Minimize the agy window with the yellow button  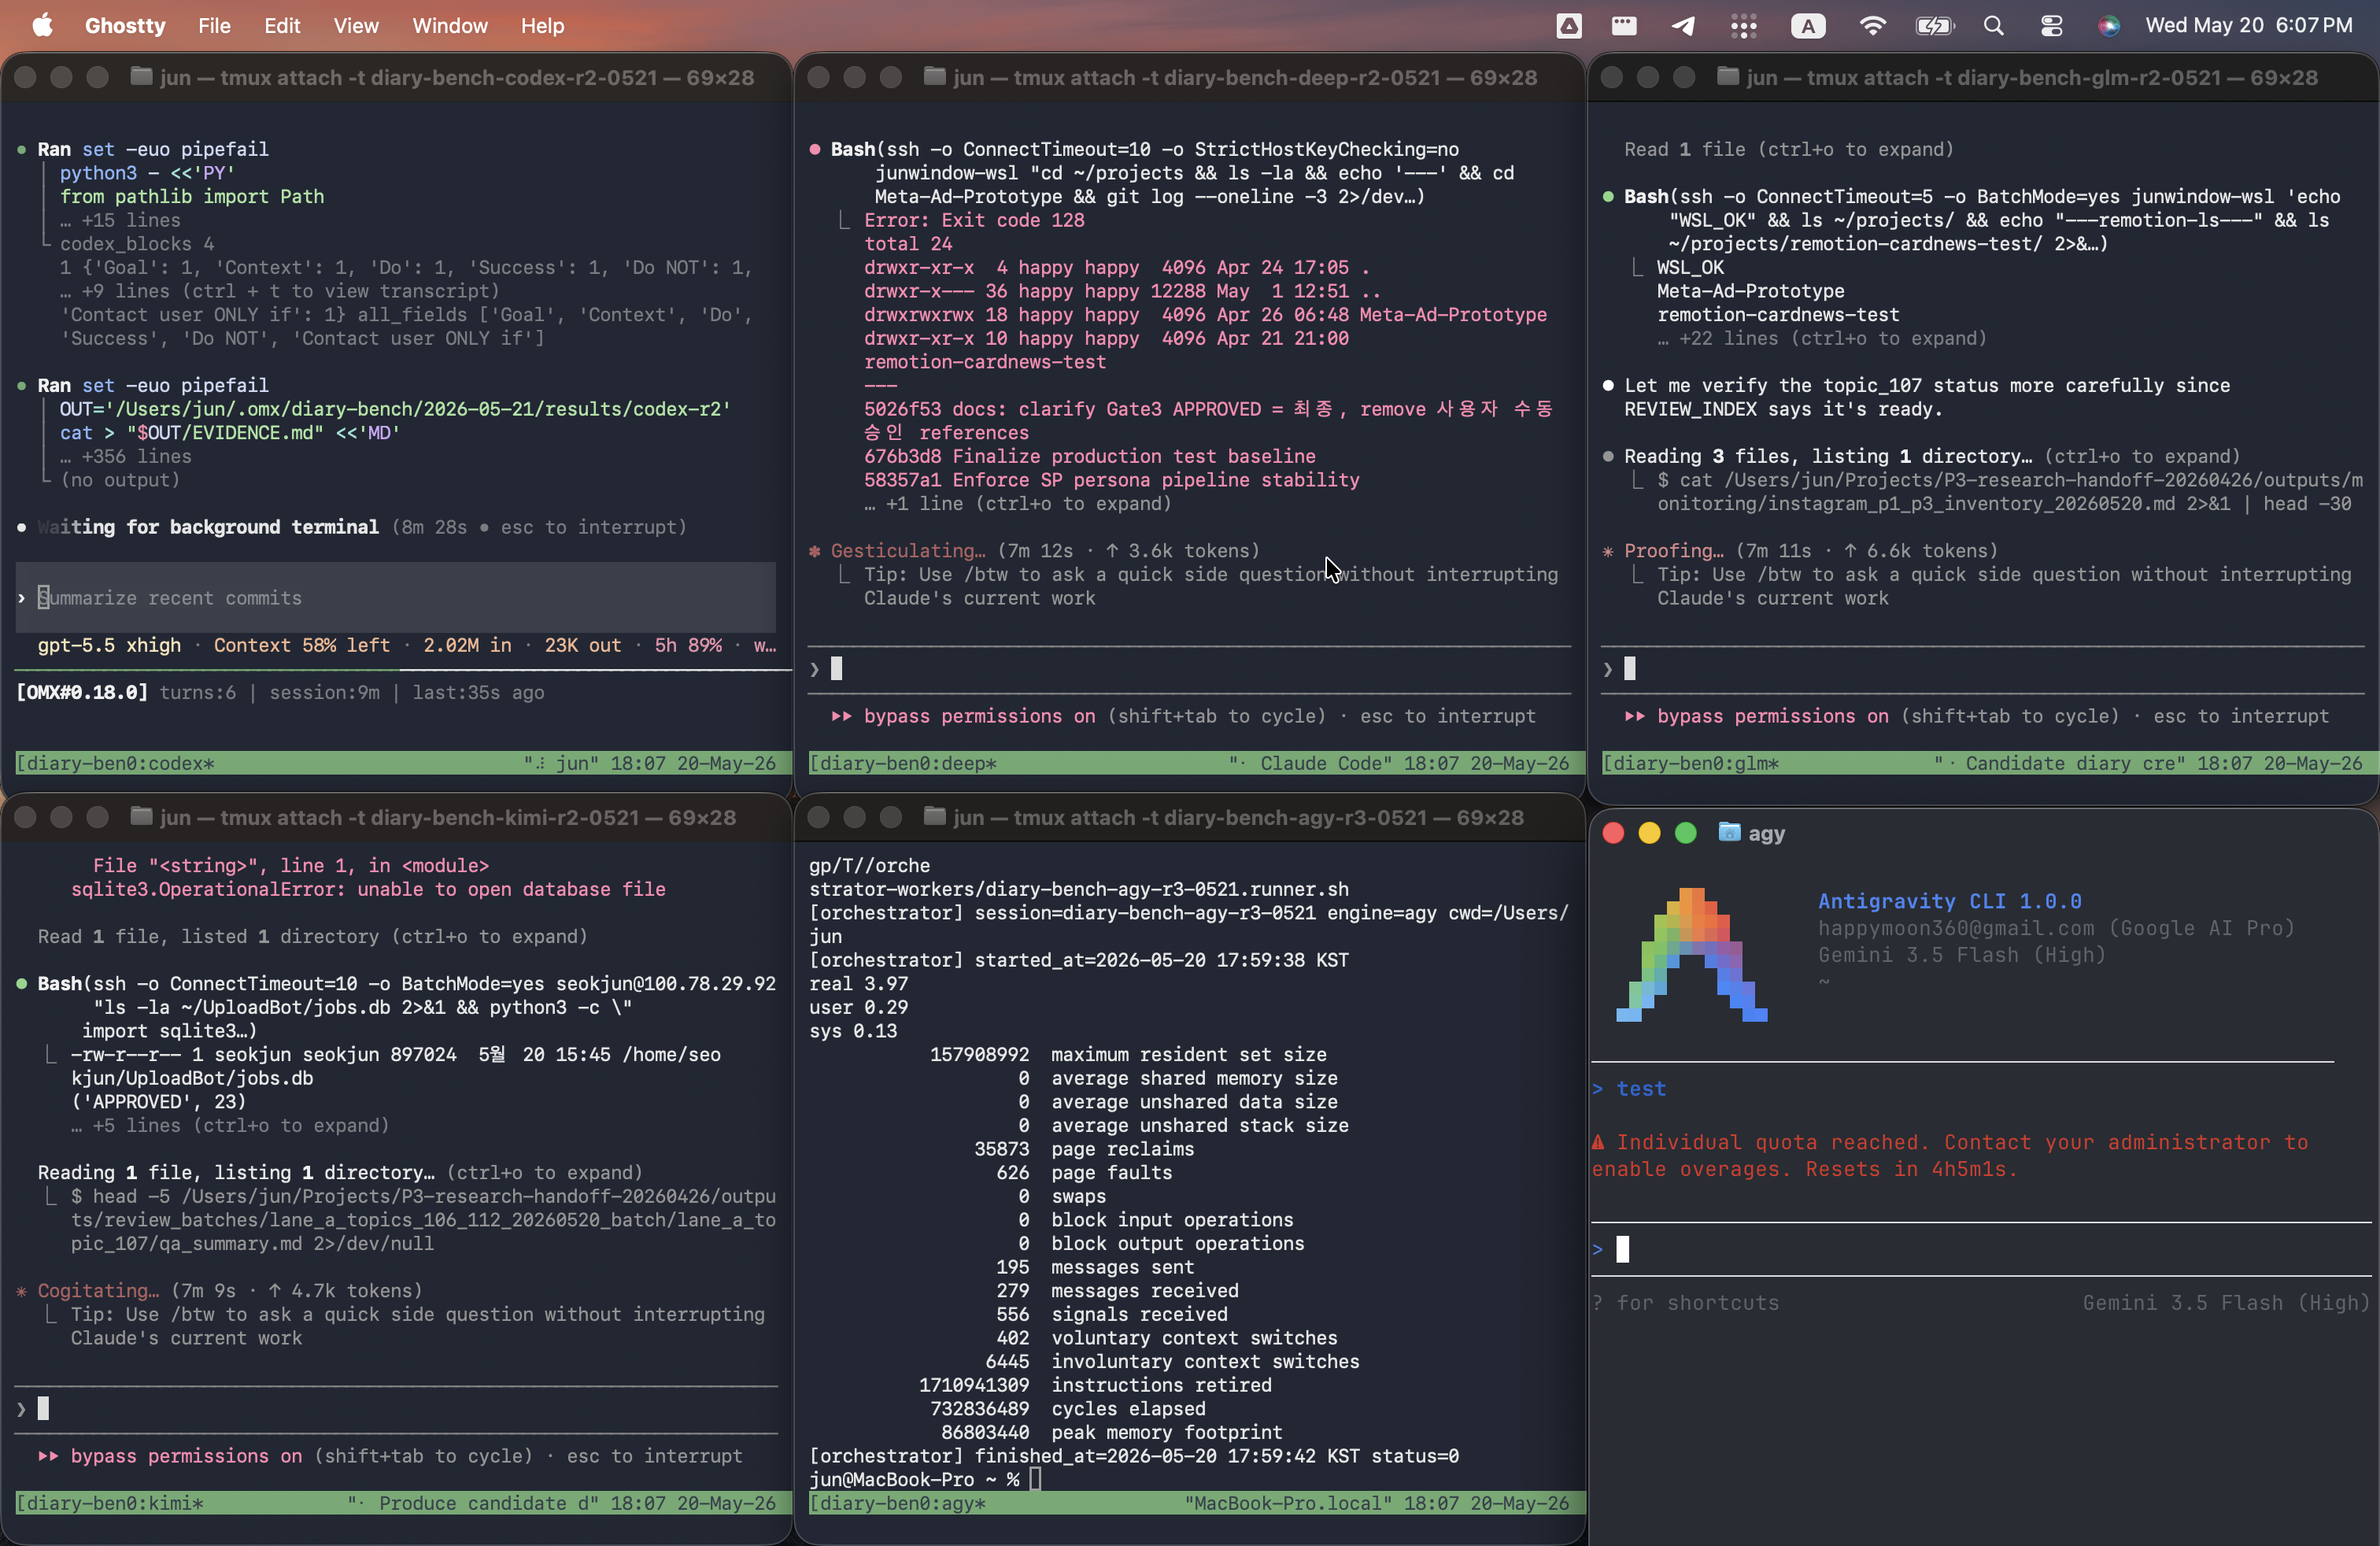(1649, 833)
